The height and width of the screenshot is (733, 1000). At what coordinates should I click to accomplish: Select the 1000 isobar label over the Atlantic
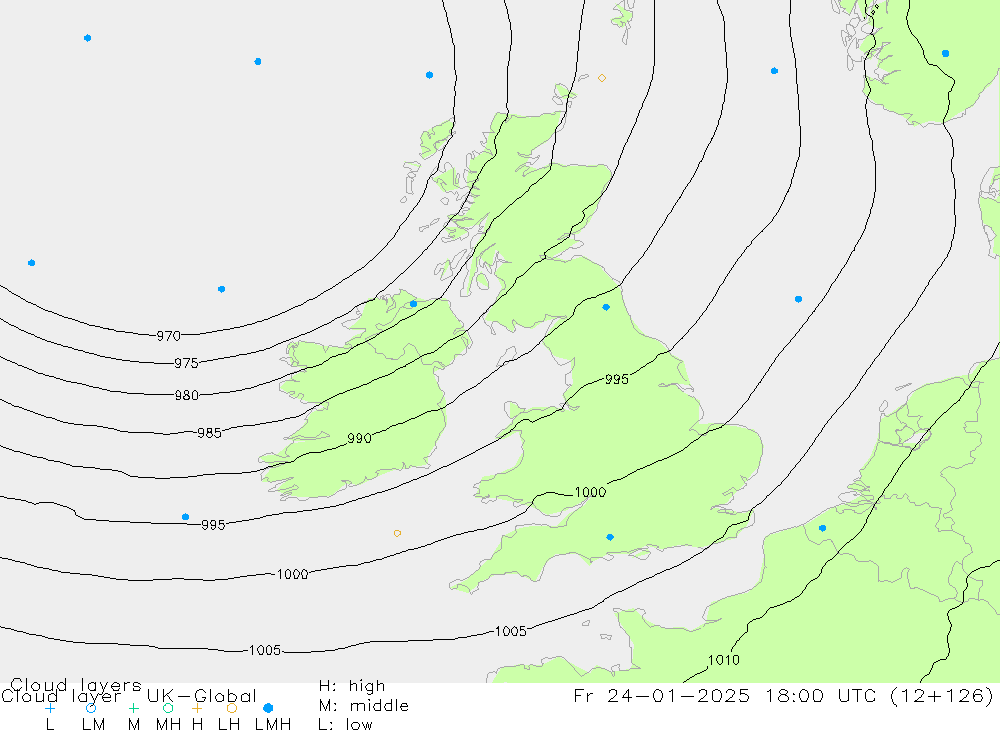(x=293, y=575)
